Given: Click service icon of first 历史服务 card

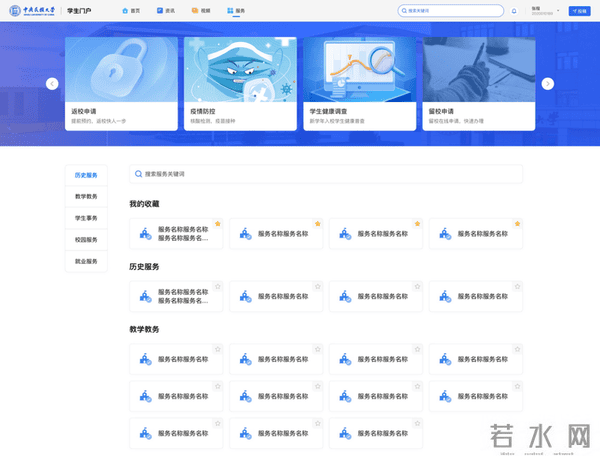Looking at the screenshot, I should click(x=145, y=296).
